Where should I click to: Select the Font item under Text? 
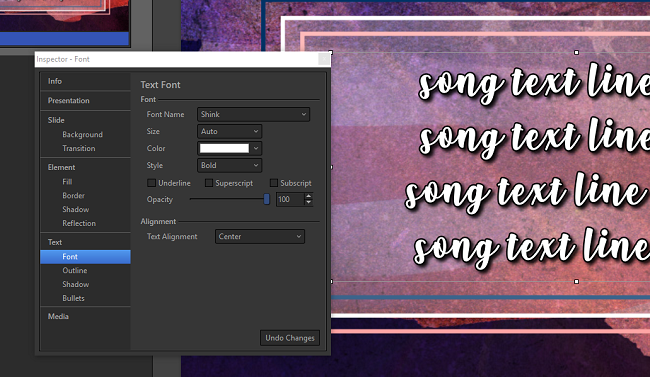[85, 257]
